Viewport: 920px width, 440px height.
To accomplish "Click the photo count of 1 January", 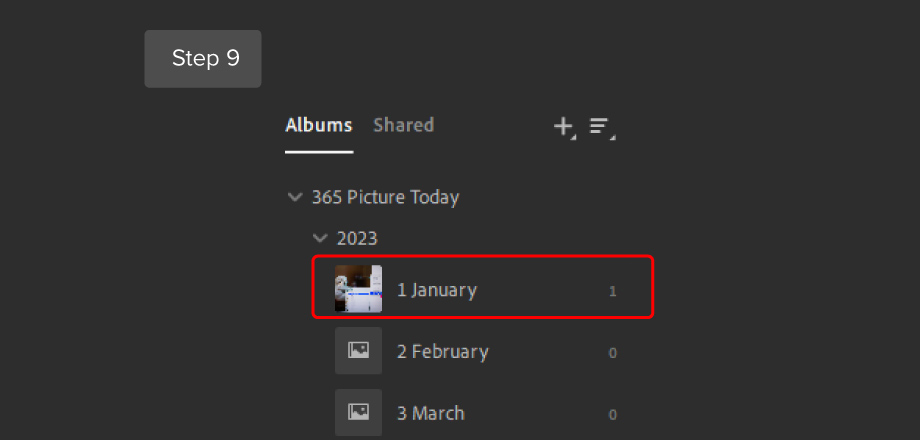I will (x=613, y=291).
